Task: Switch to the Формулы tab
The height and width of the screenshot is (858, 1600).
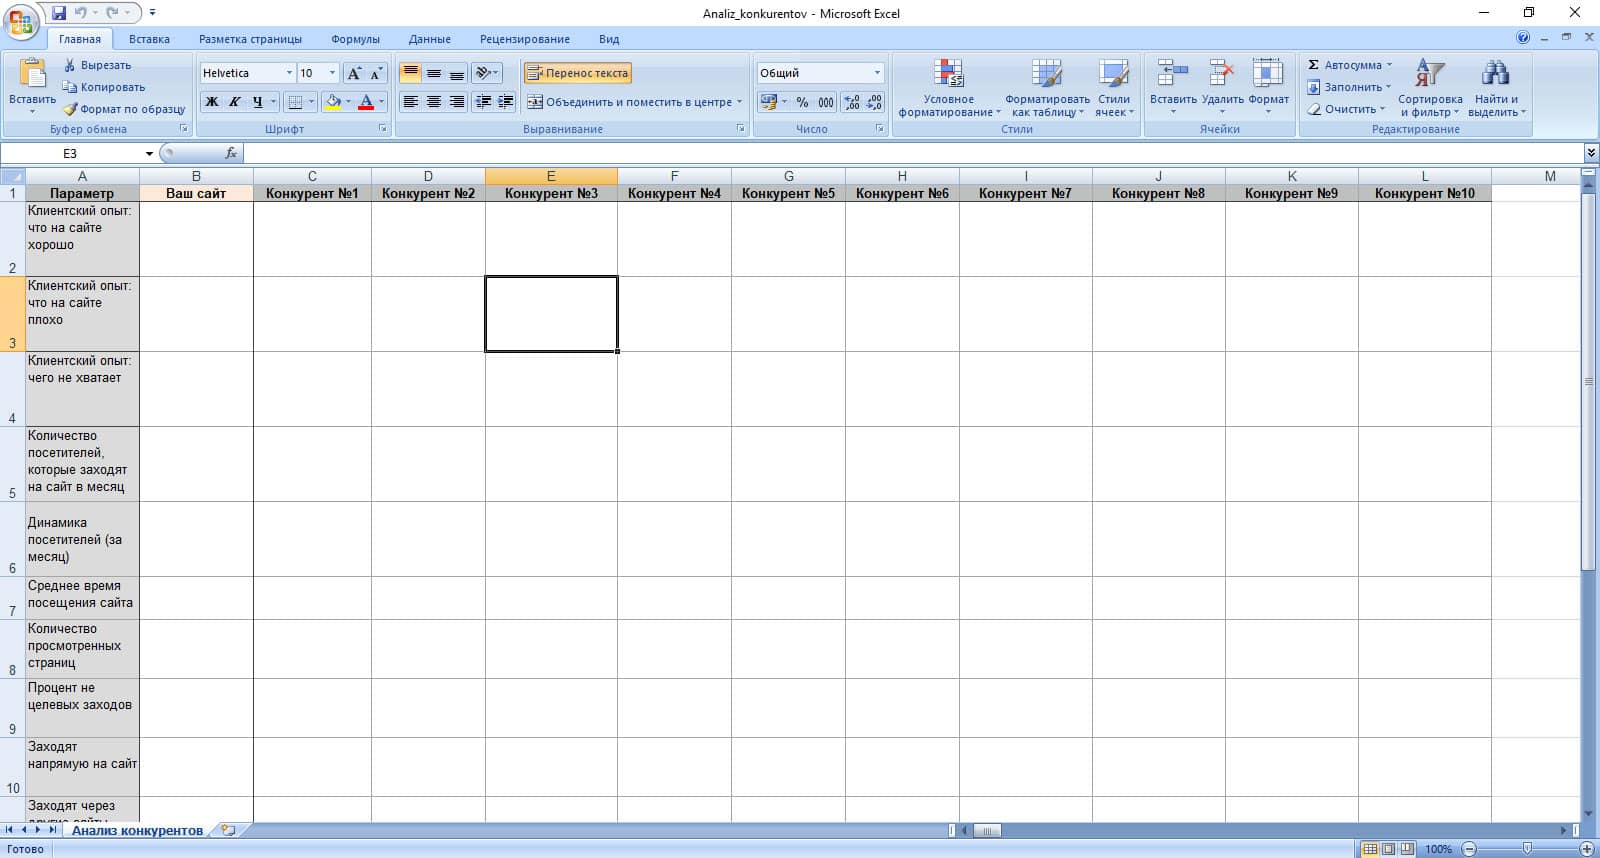Action: (355, 39)
